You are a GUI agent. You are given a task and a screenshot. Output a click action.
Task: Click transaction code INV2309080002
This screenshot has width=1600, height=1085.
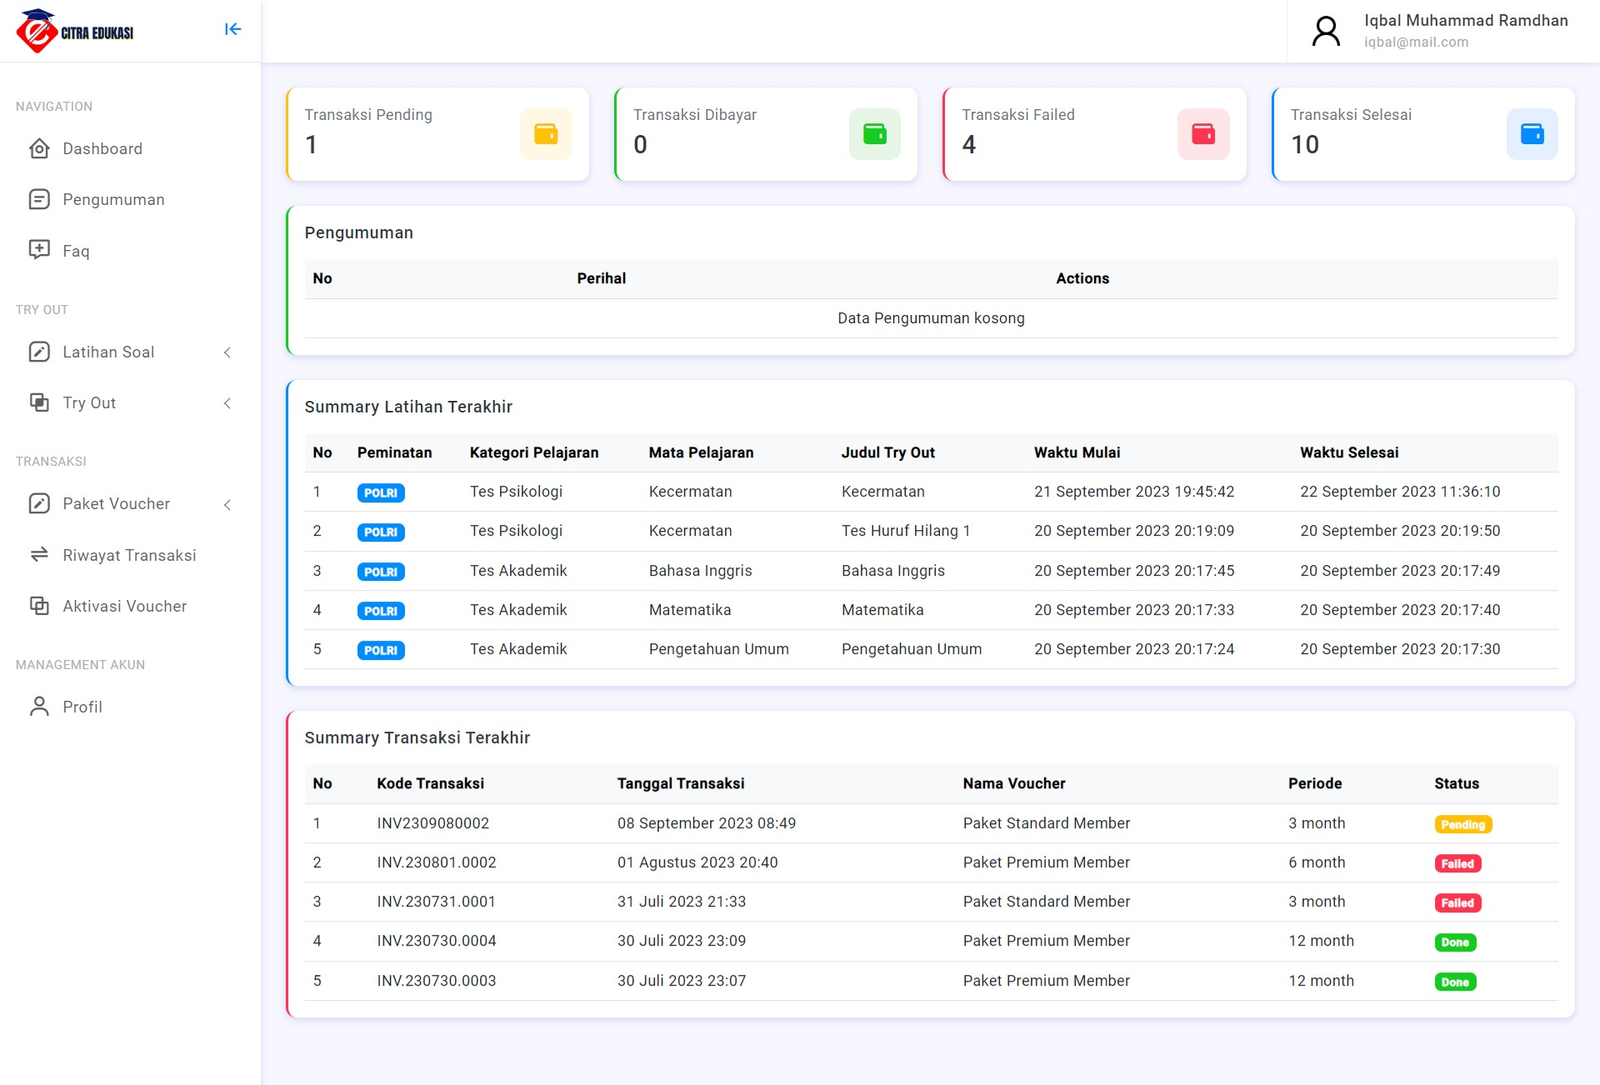click(x=433, y=824)
